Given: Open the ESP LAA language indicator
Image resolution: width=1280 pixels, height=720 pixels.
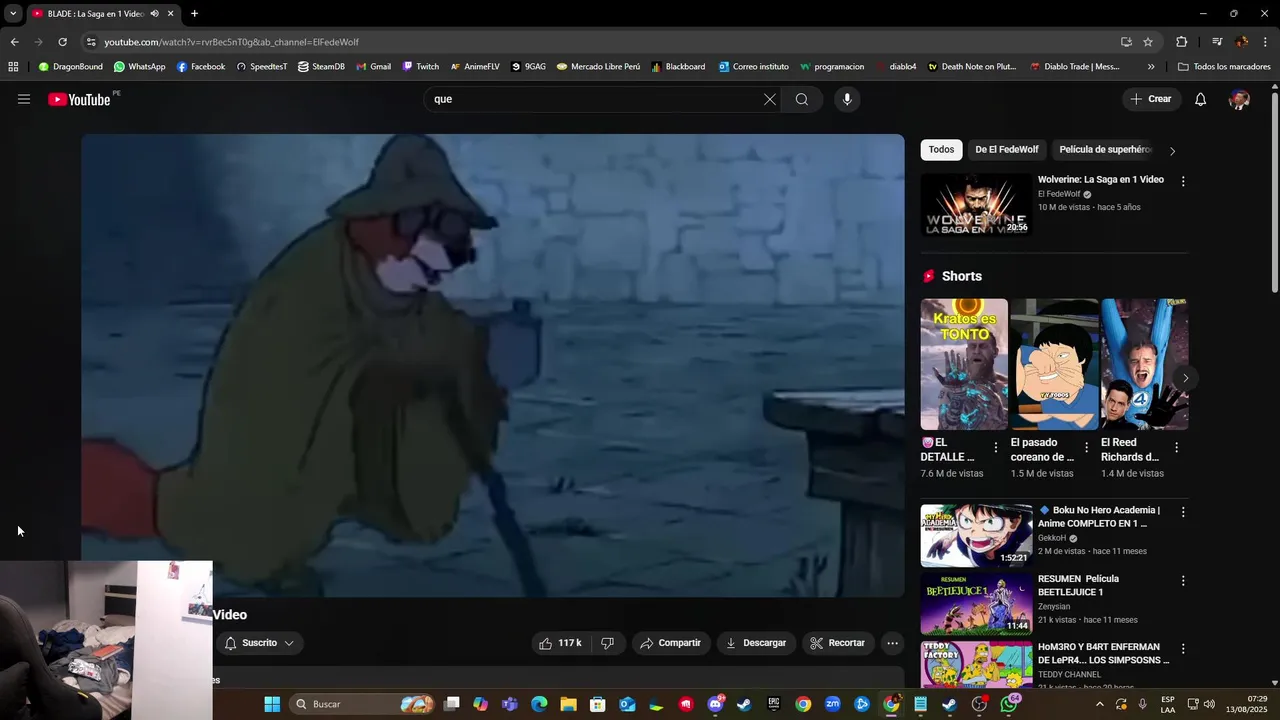Looking at the screenshot, I should tap(1168, 704).
